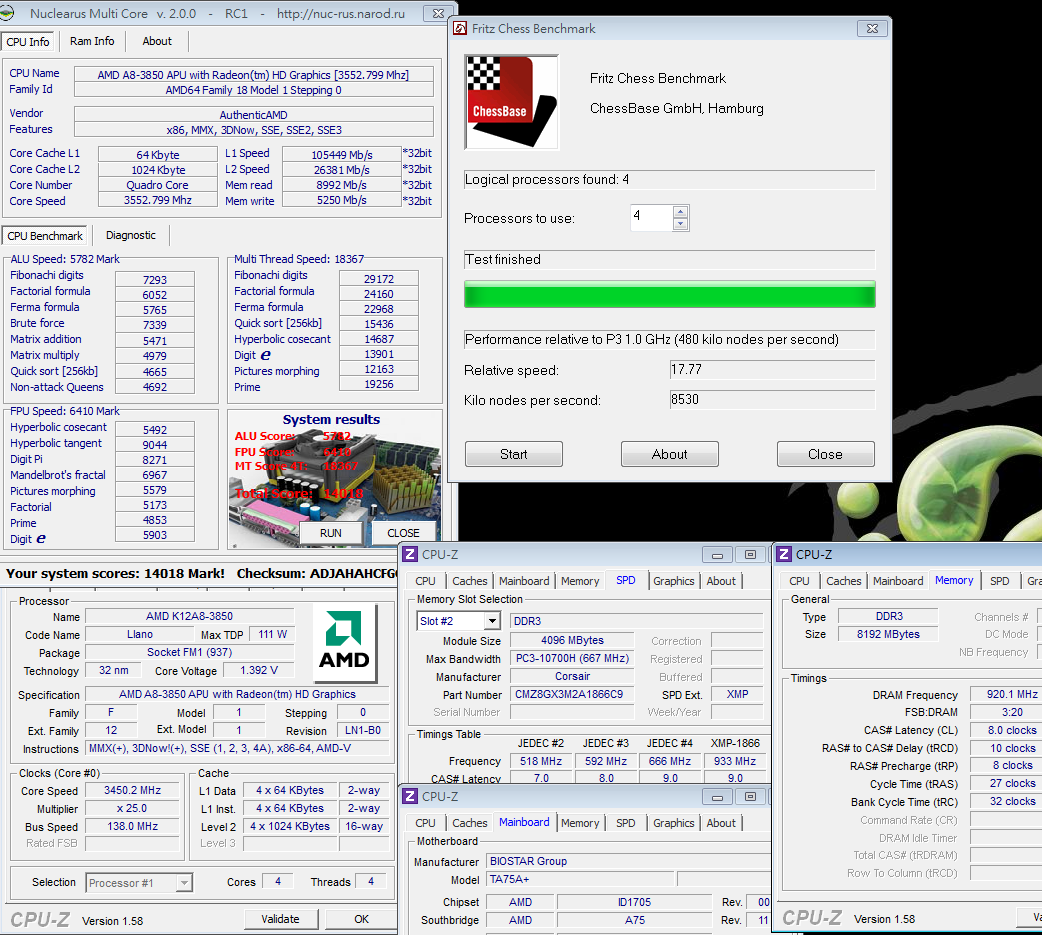Open SPD tab in CPU-Z Memory window

click(999, 581)
